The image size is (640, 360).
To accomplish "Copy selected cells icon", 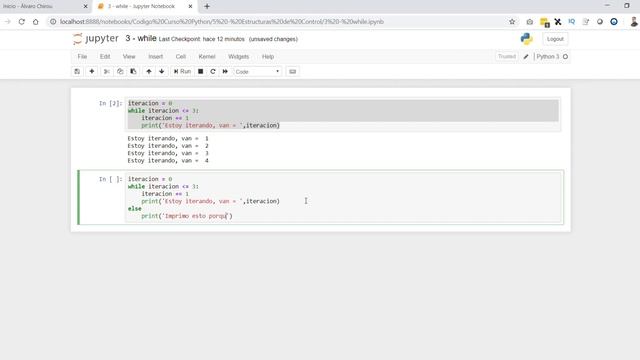I will [x=120, y=71].
